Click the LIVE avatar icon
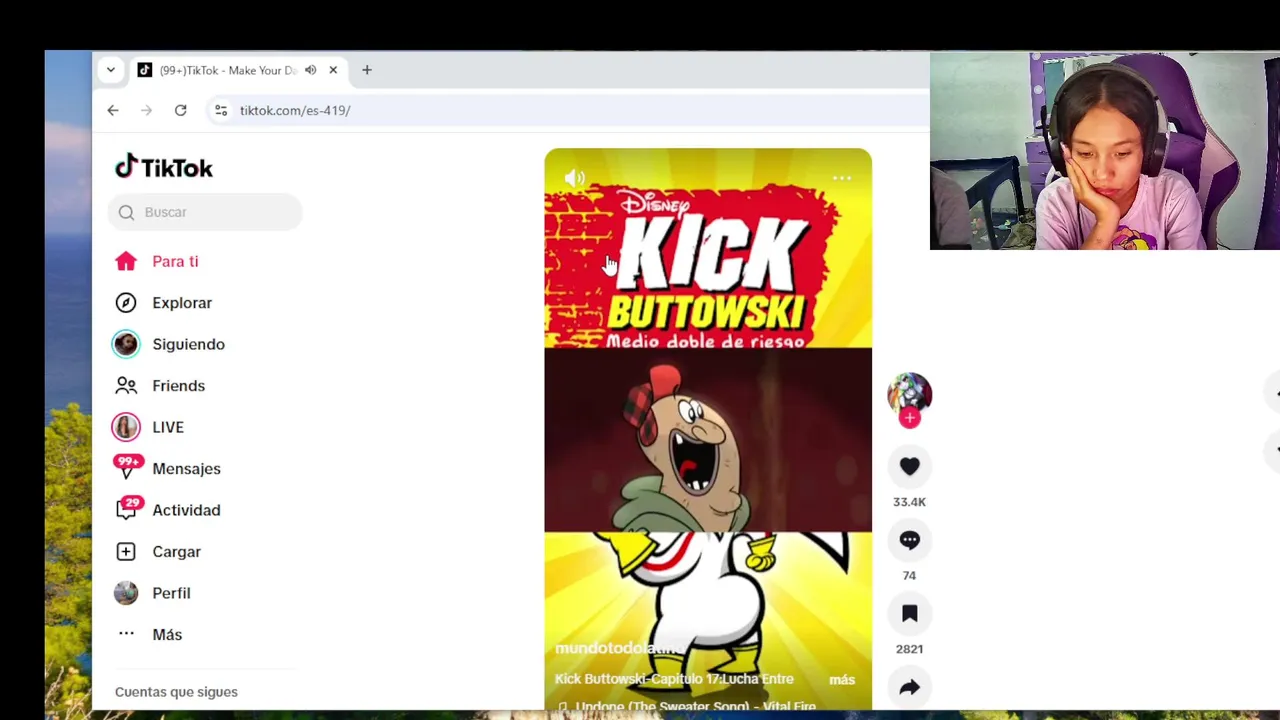The image size is (1280, 720). coord(126,427)
